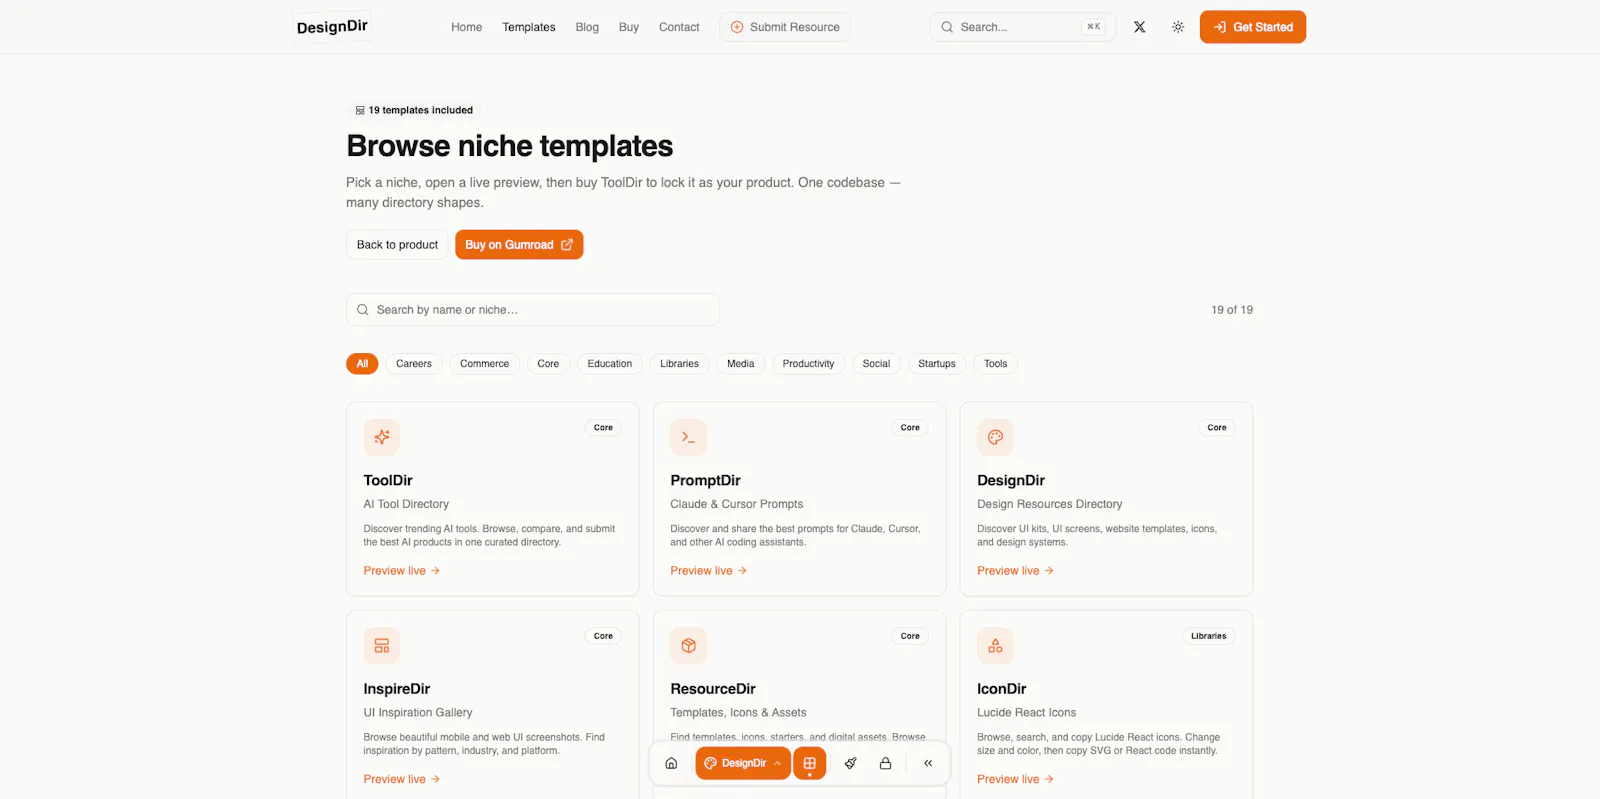Screen dimensions: 1600x799
Task: Click the InspireDir card title
Action: click(x=397, y=689)
